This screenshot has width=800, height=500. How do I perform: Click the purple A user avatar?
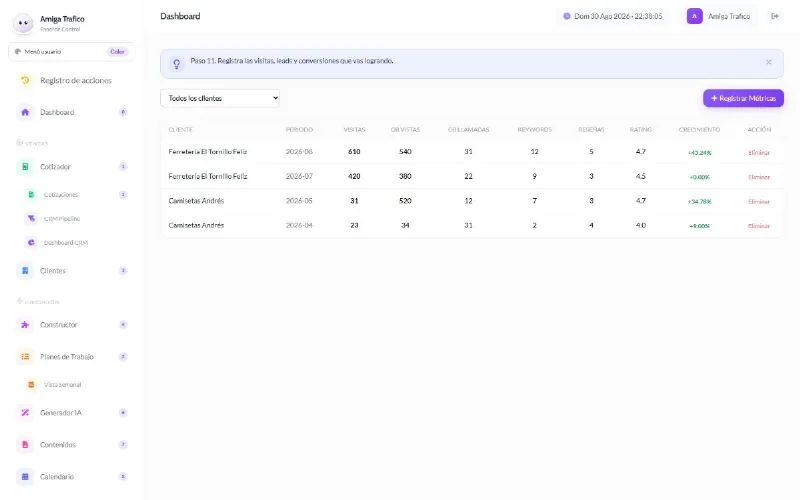pyautogui.click(x=694, y=16)
